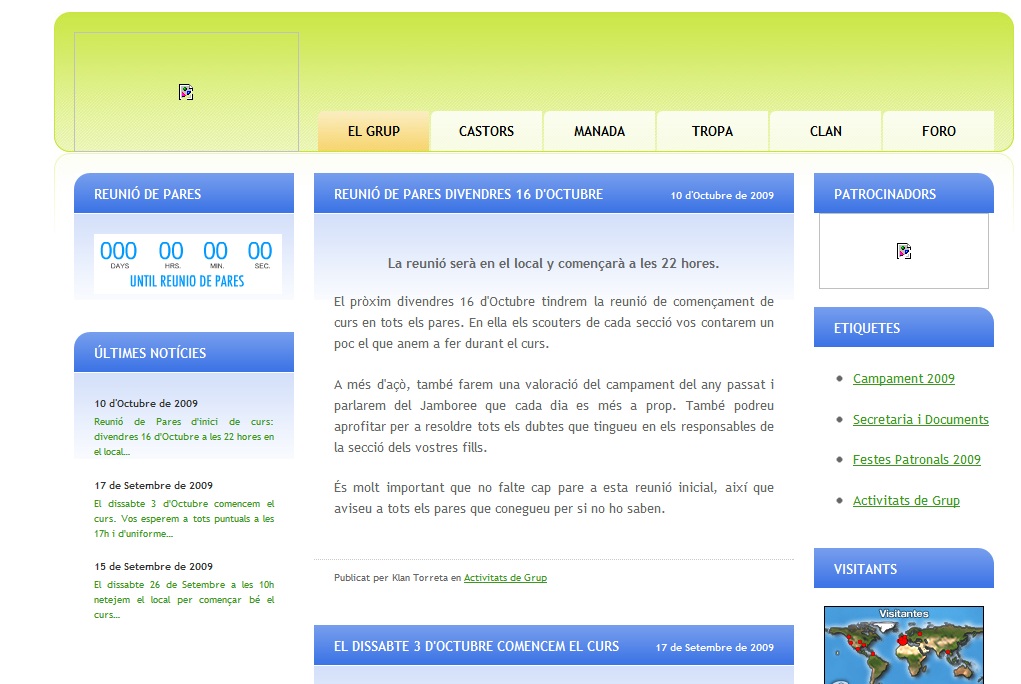Open the Festes Patronals 2009 tag
The image size is (1021, 684).
(x=916, y=459)
